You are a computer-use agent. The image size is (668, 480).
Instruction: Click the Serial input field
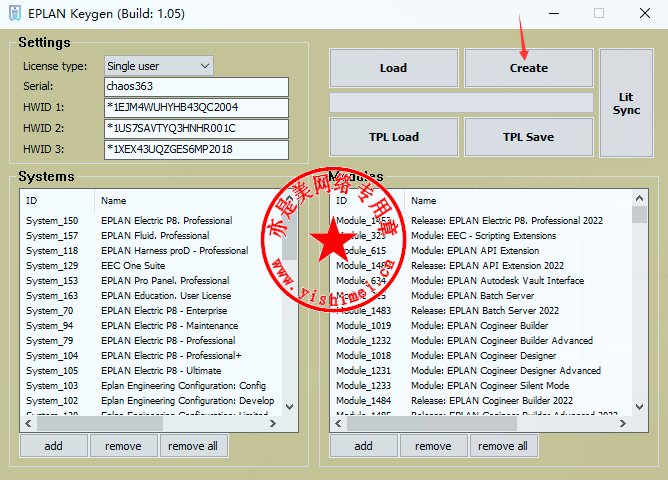click(196, 86)
